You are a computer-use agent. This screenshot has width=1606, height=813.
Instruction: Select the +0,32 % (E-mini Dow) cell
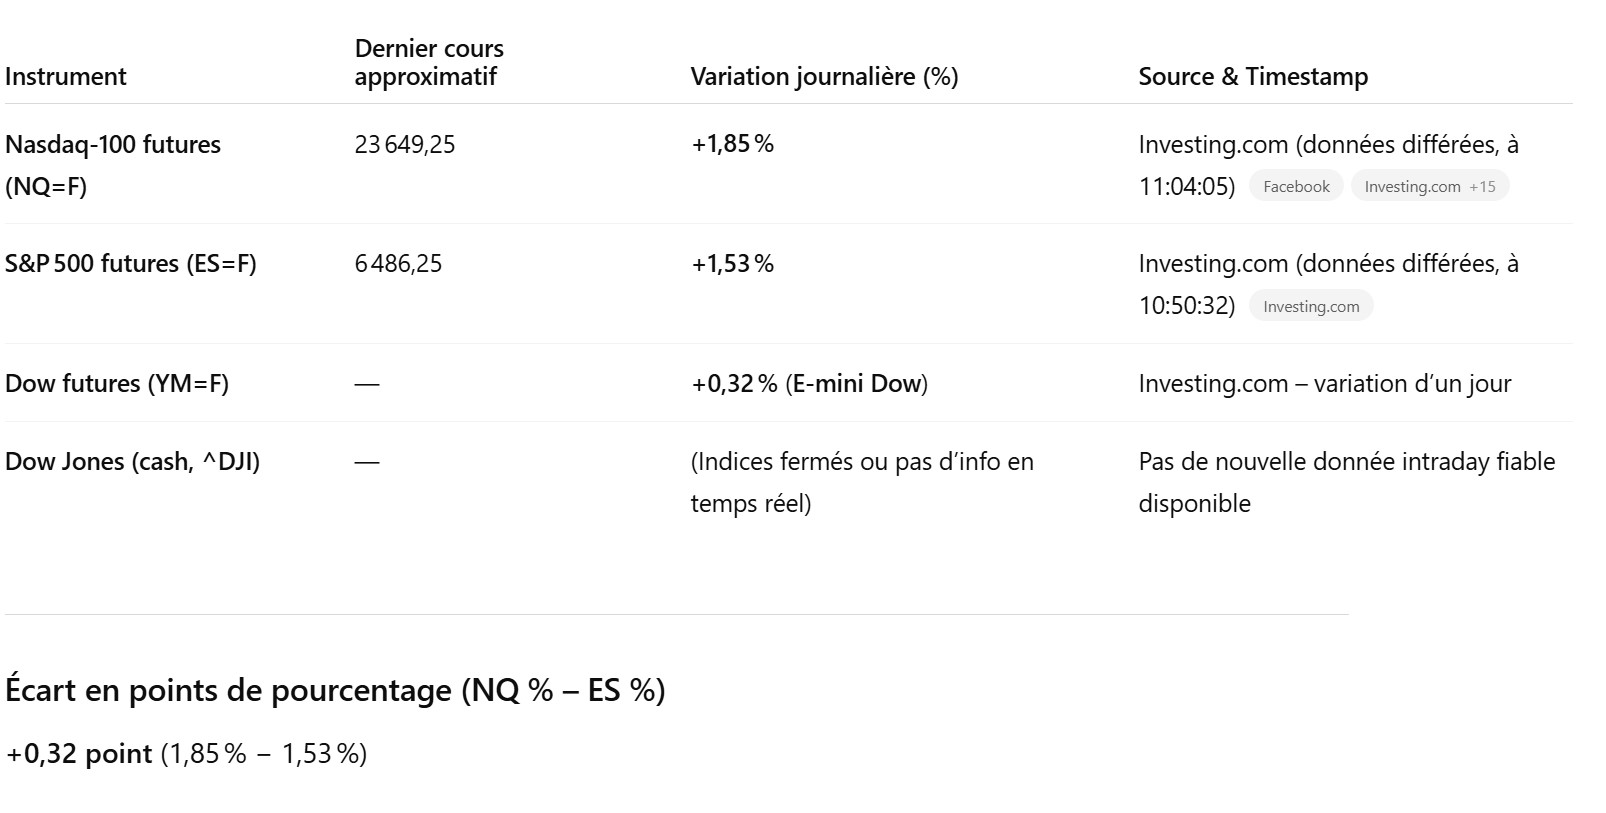tap(809, 384)
